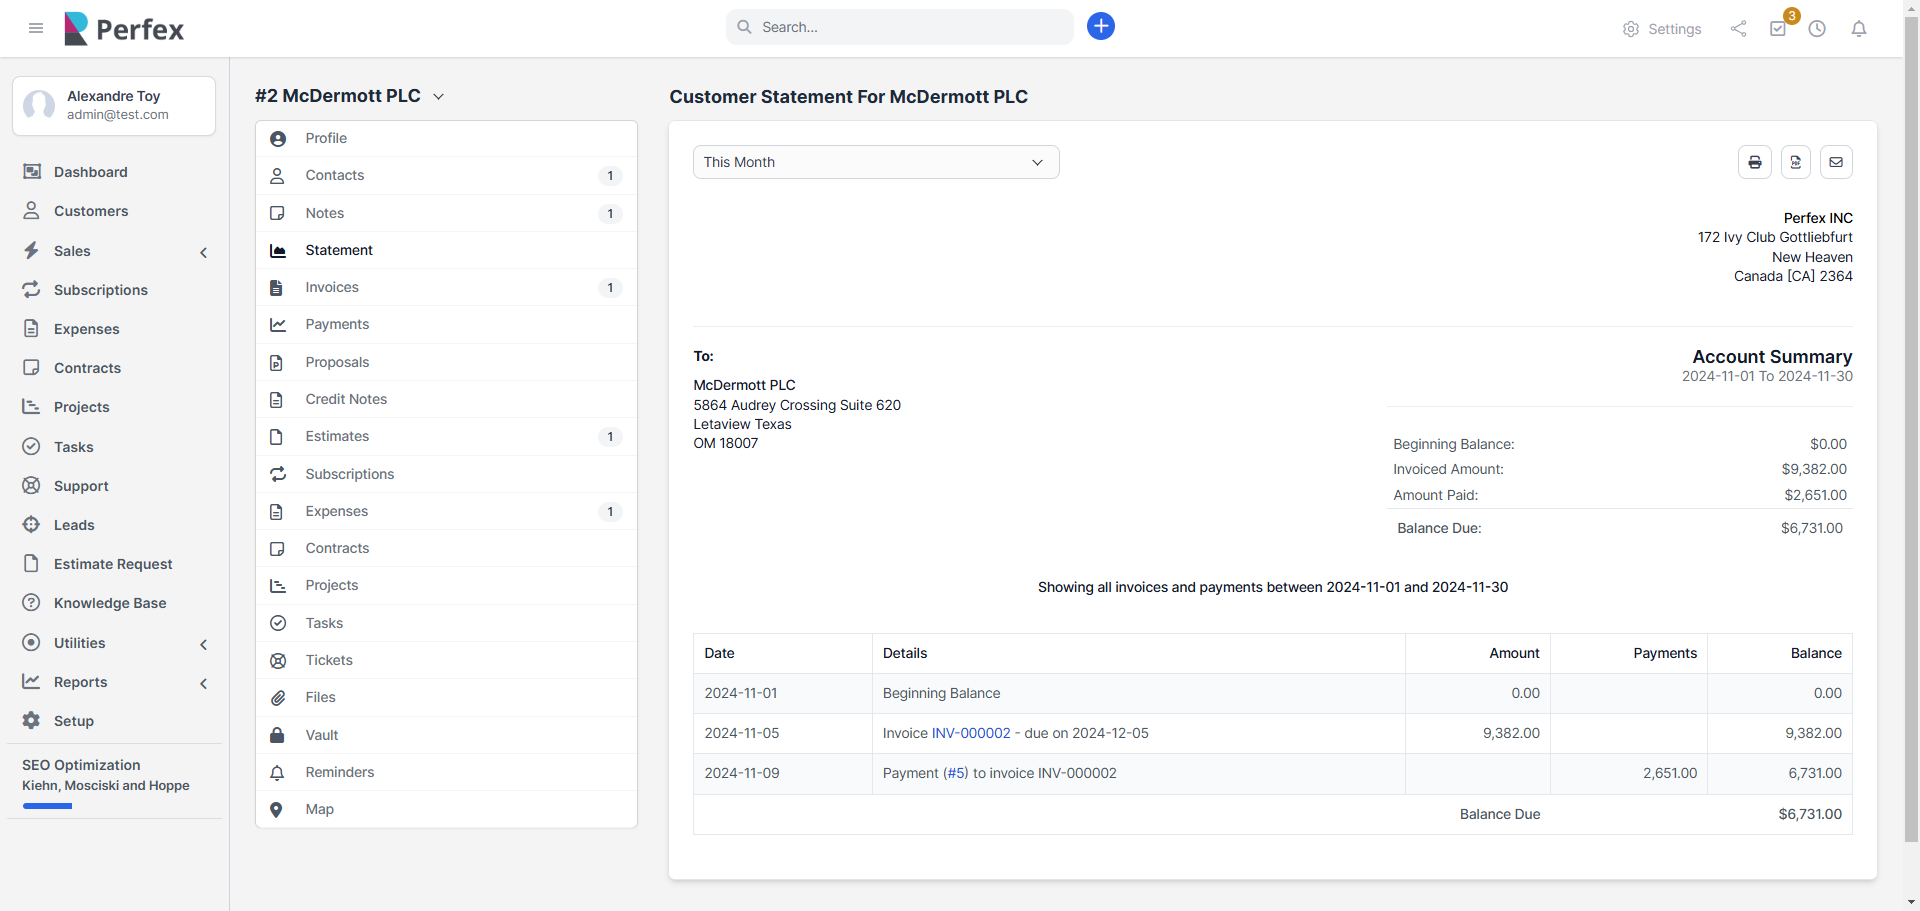Open the This Month period dropdown
The image size is (1920, 911).
875,162
